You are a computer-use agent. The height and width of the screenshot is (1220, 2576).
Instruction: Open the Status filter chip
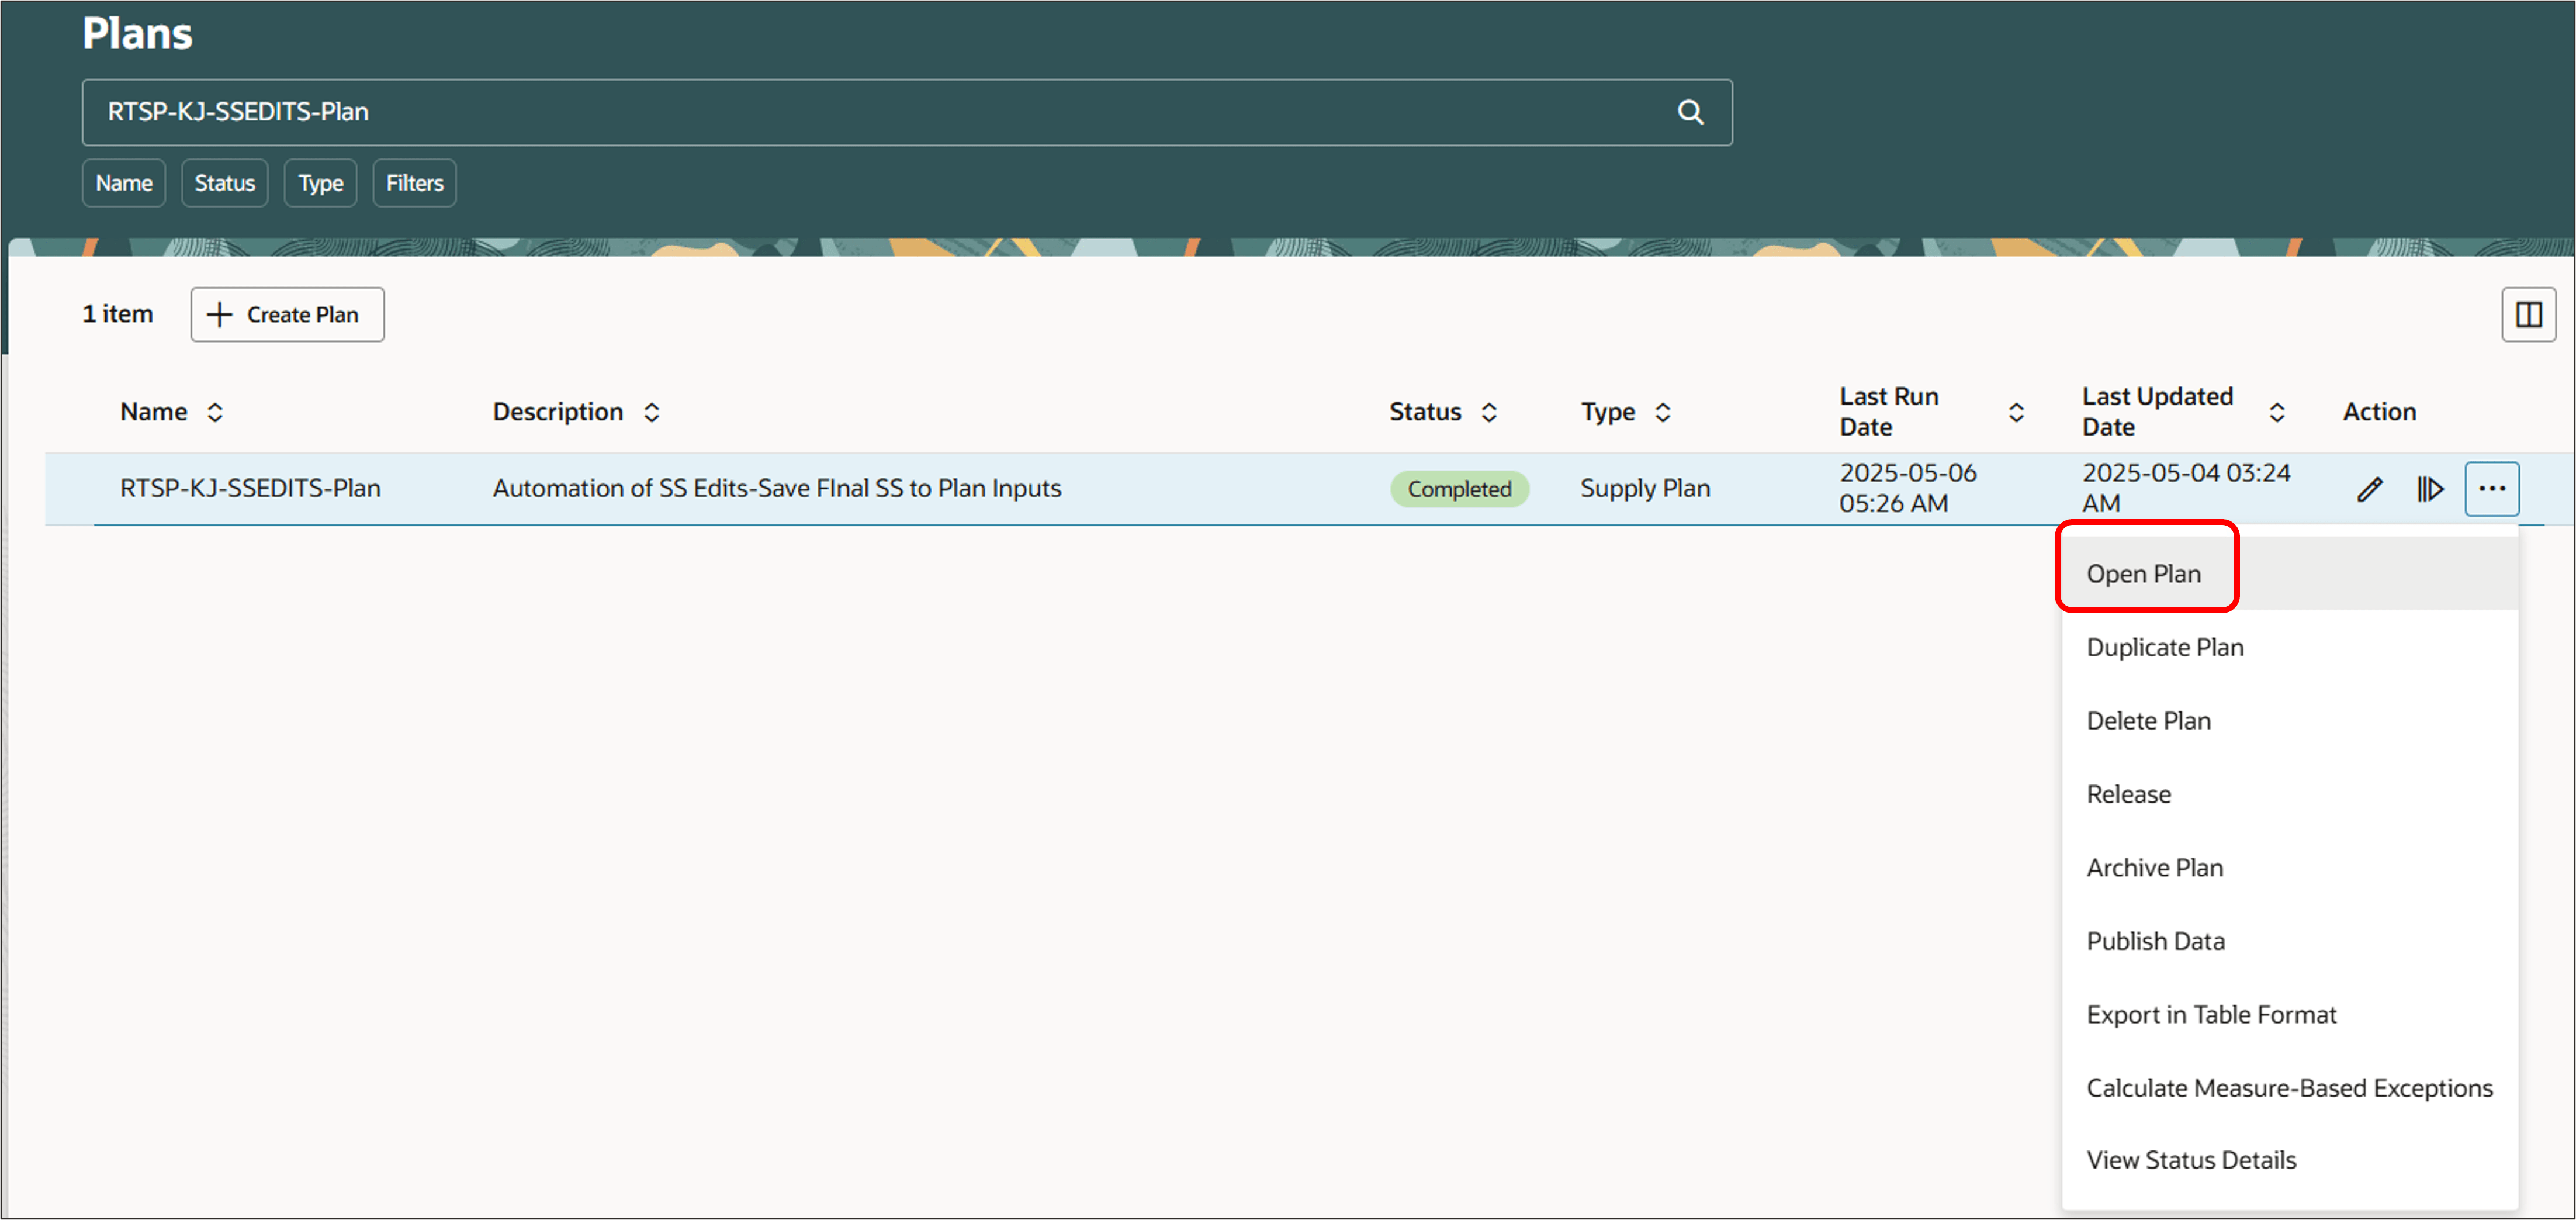pyautogui.click(x=224, y=183)
